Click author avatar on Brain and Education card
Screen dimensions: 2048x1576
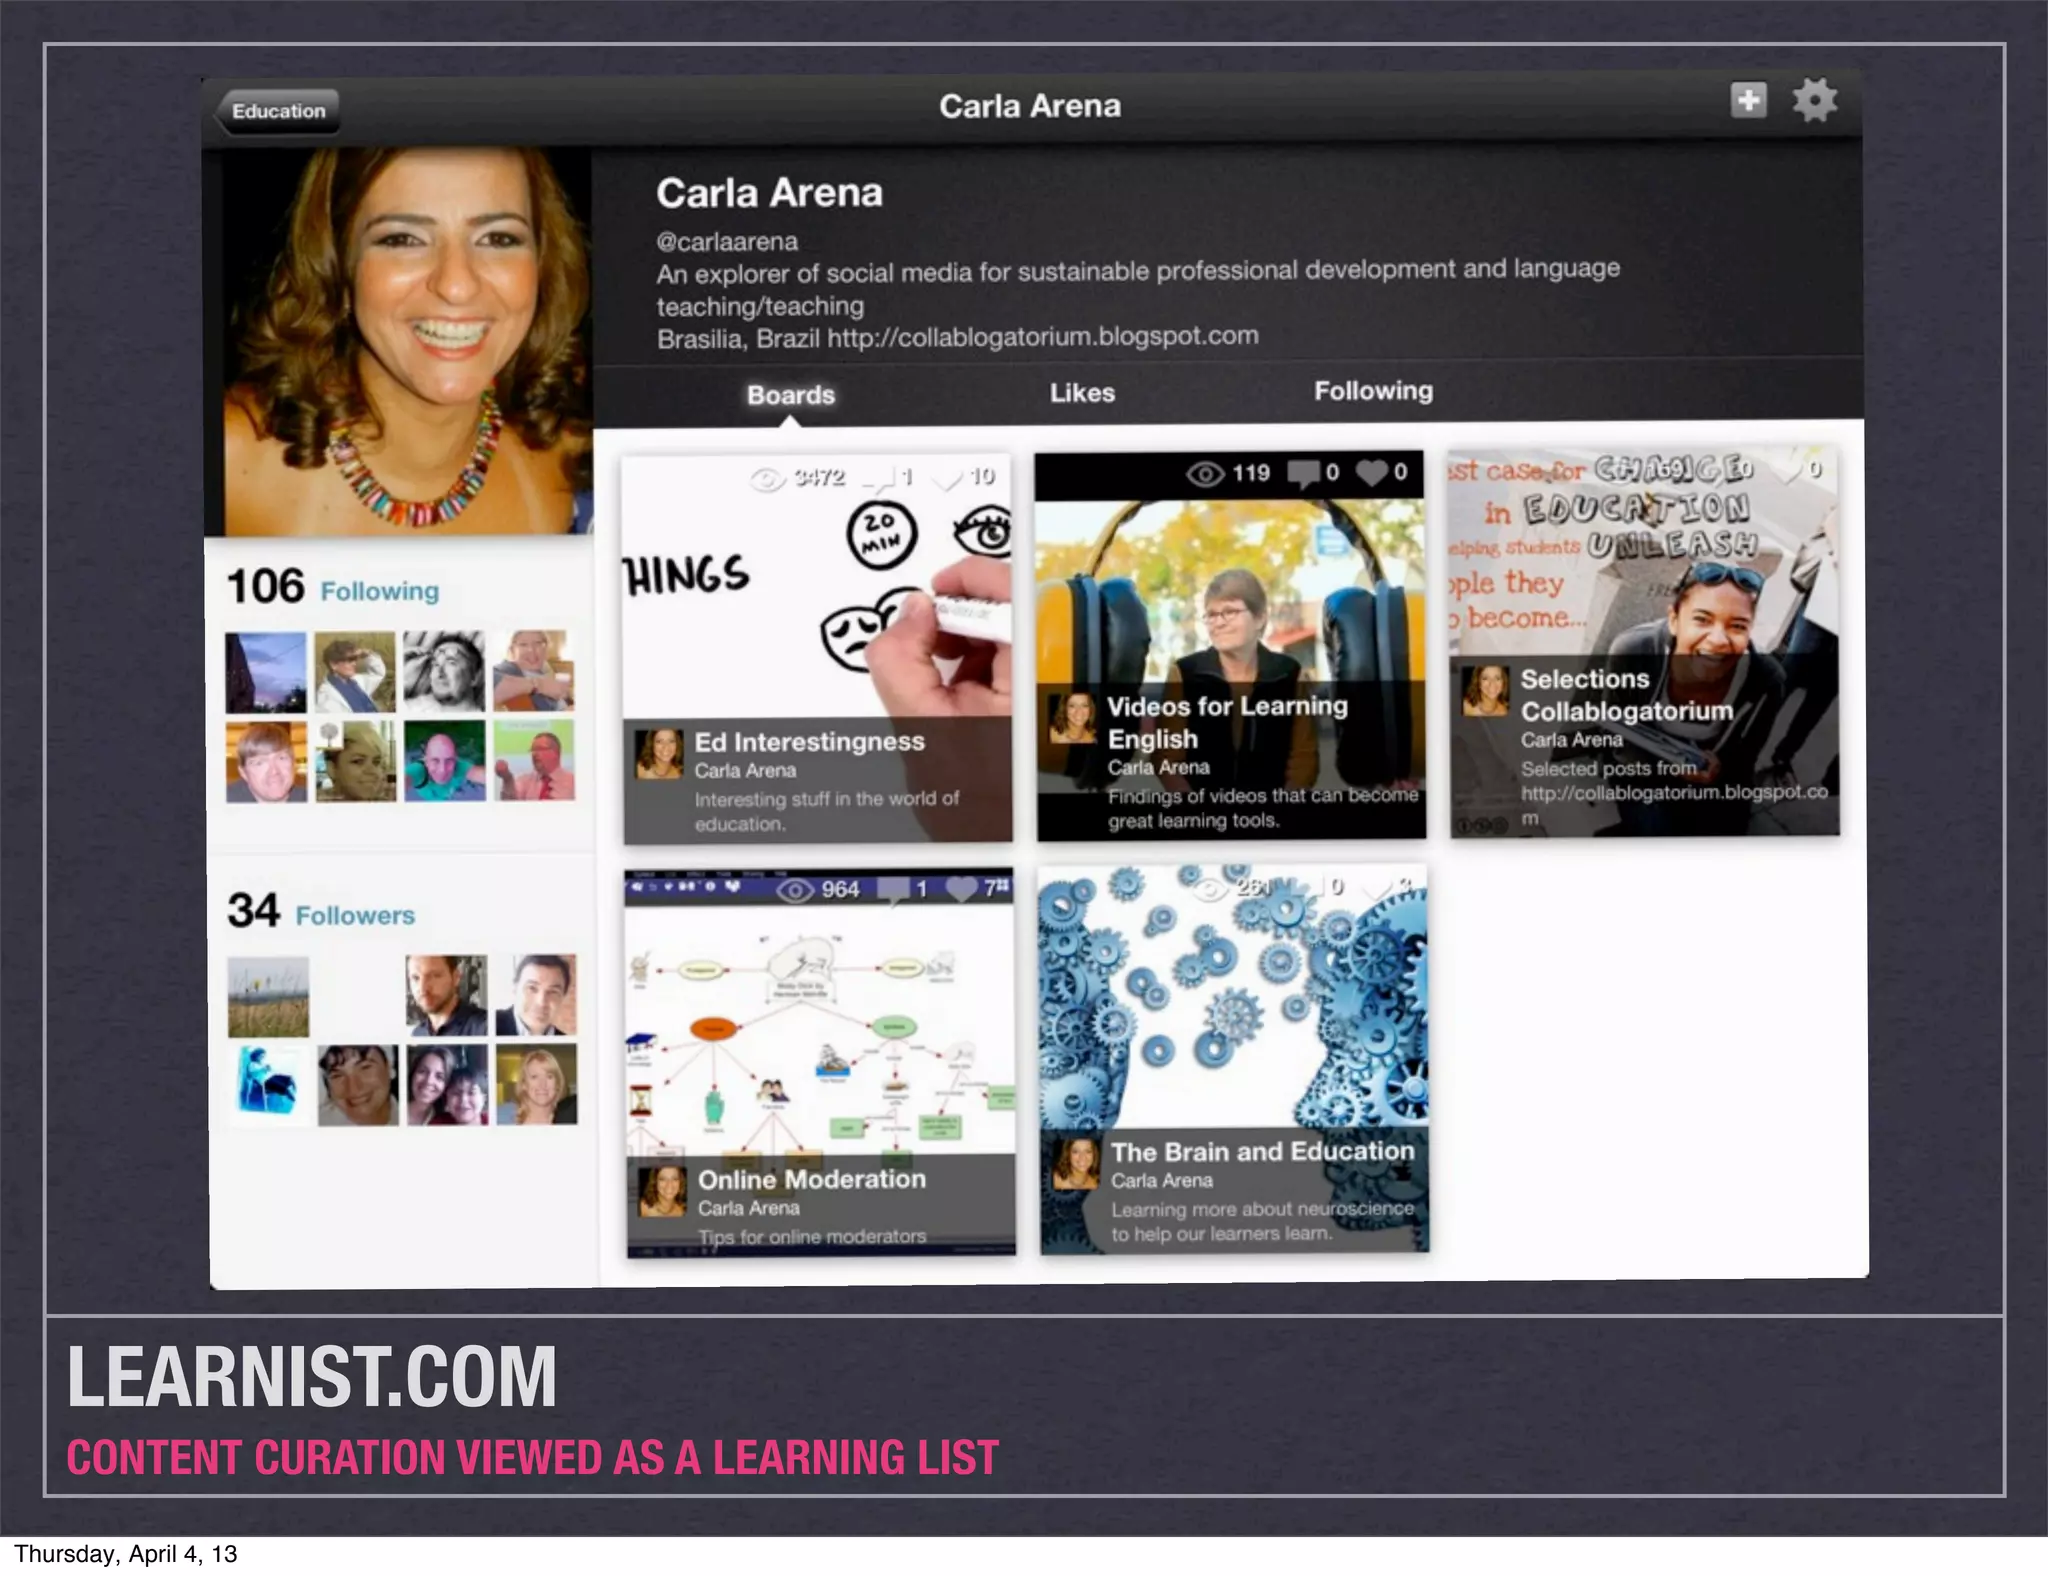click(x=1076, y=1163)
